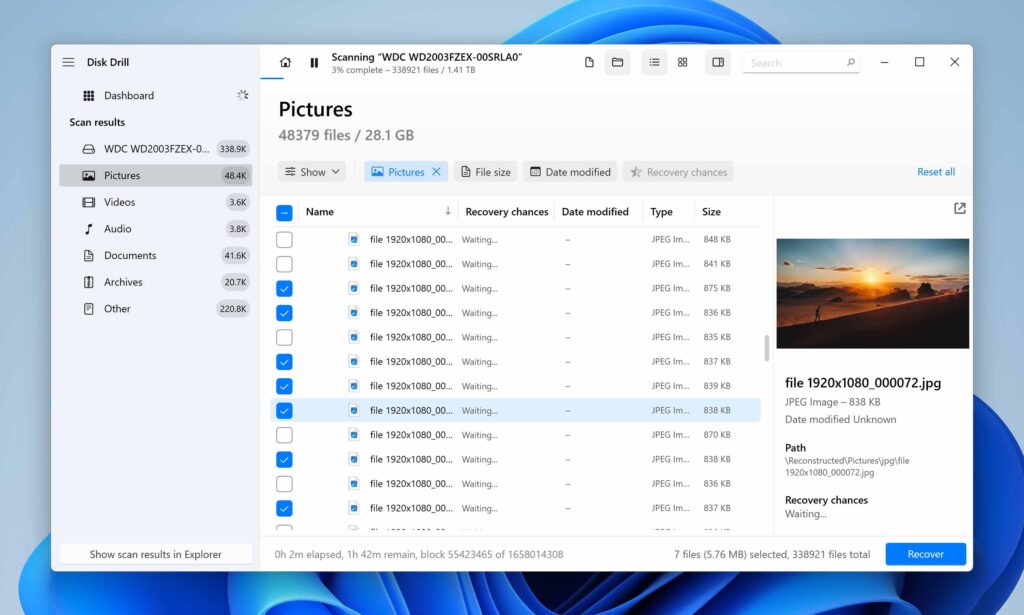
Task: Pause the ongoing disk scan
Action: click(x=314, y=61)
